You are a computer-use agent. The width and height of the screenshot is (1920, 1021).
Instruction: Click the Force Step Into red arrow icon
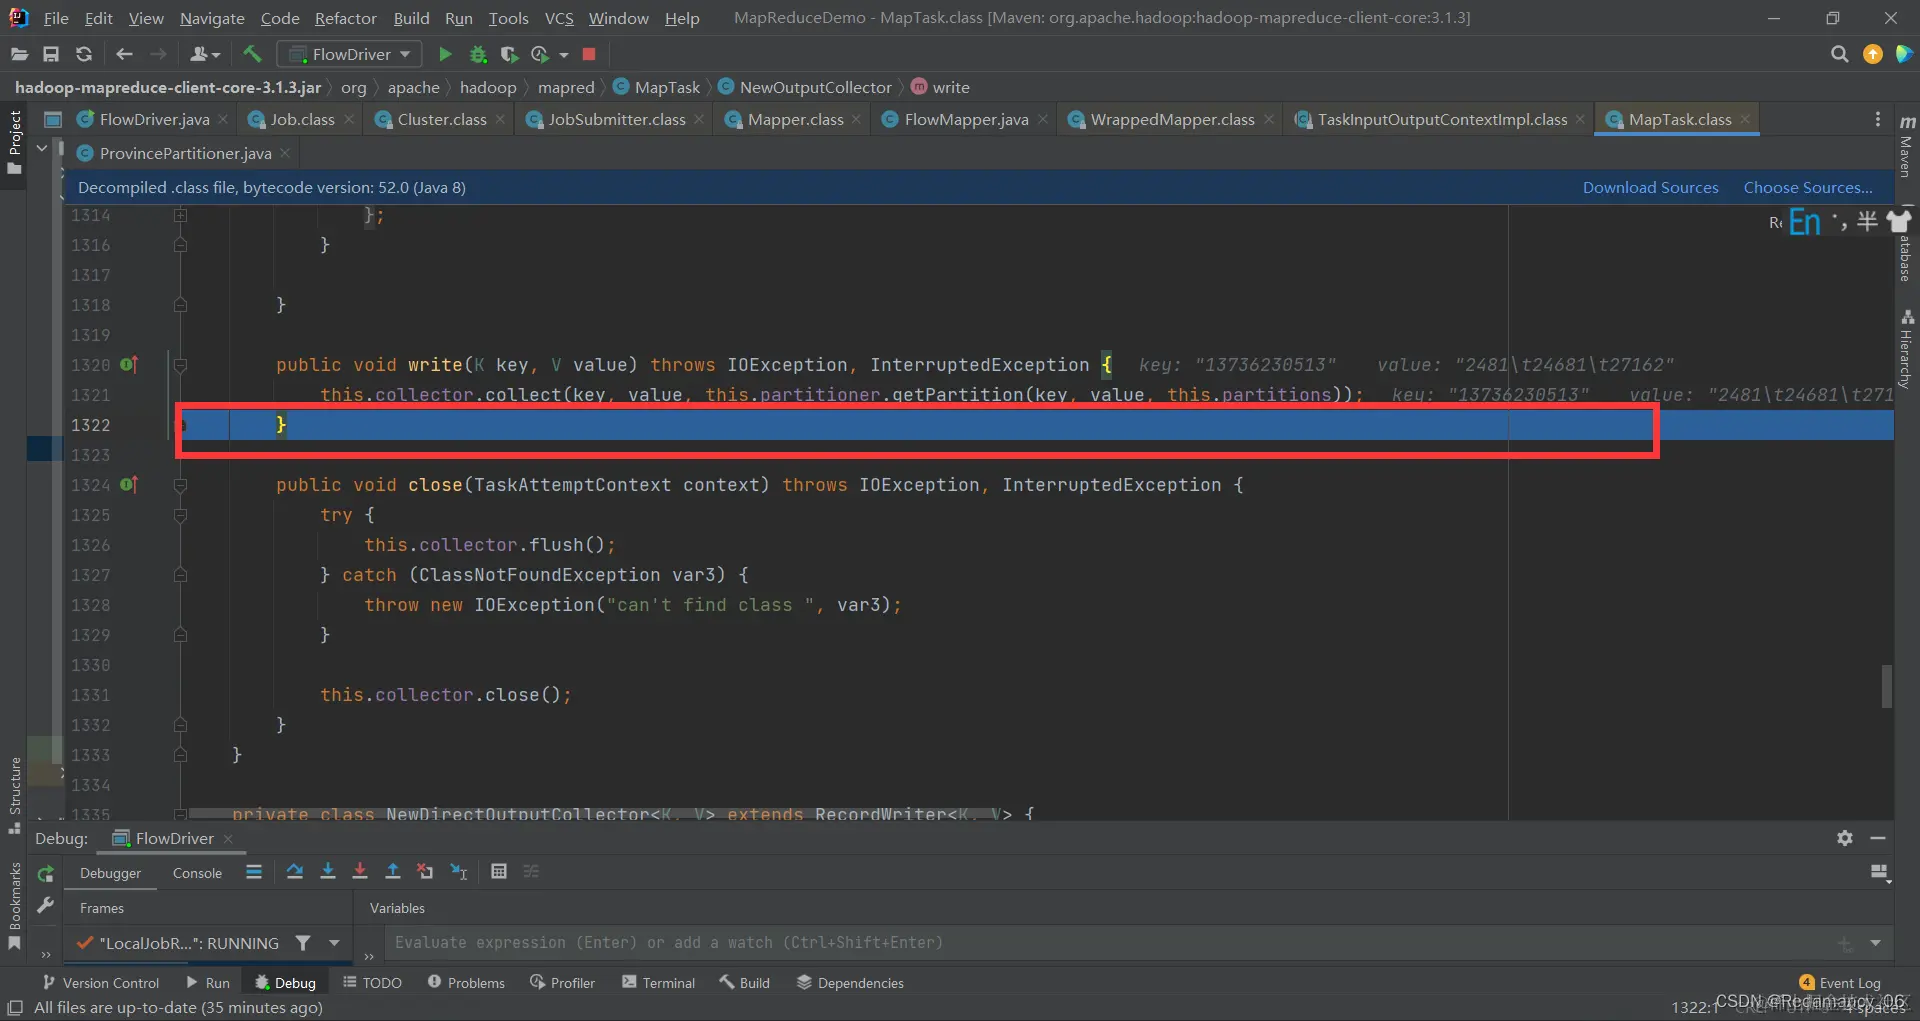pyautogui.click(x=360, y=872)
